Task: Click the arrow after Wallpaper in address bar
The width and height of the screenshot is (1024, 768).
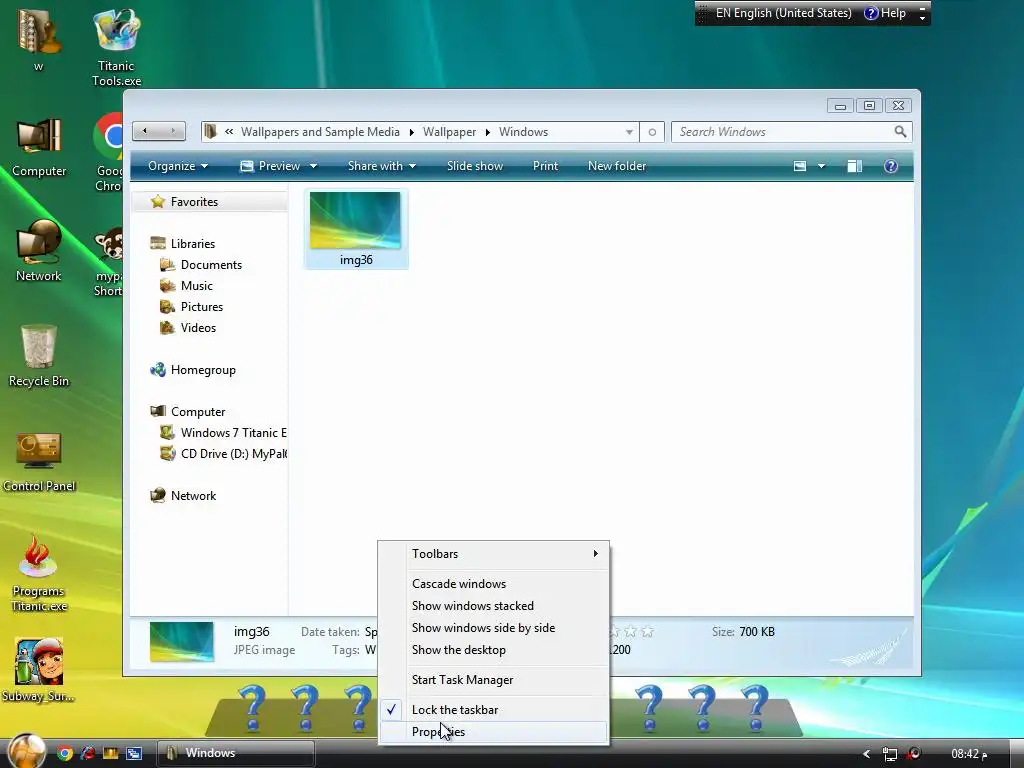Action: click(487, 132)
